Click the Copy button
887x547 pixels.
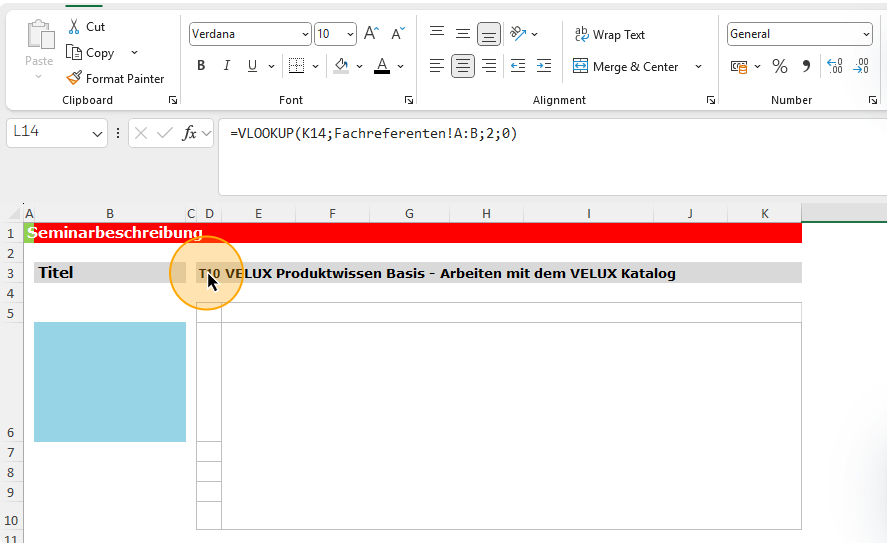point(91,53)
